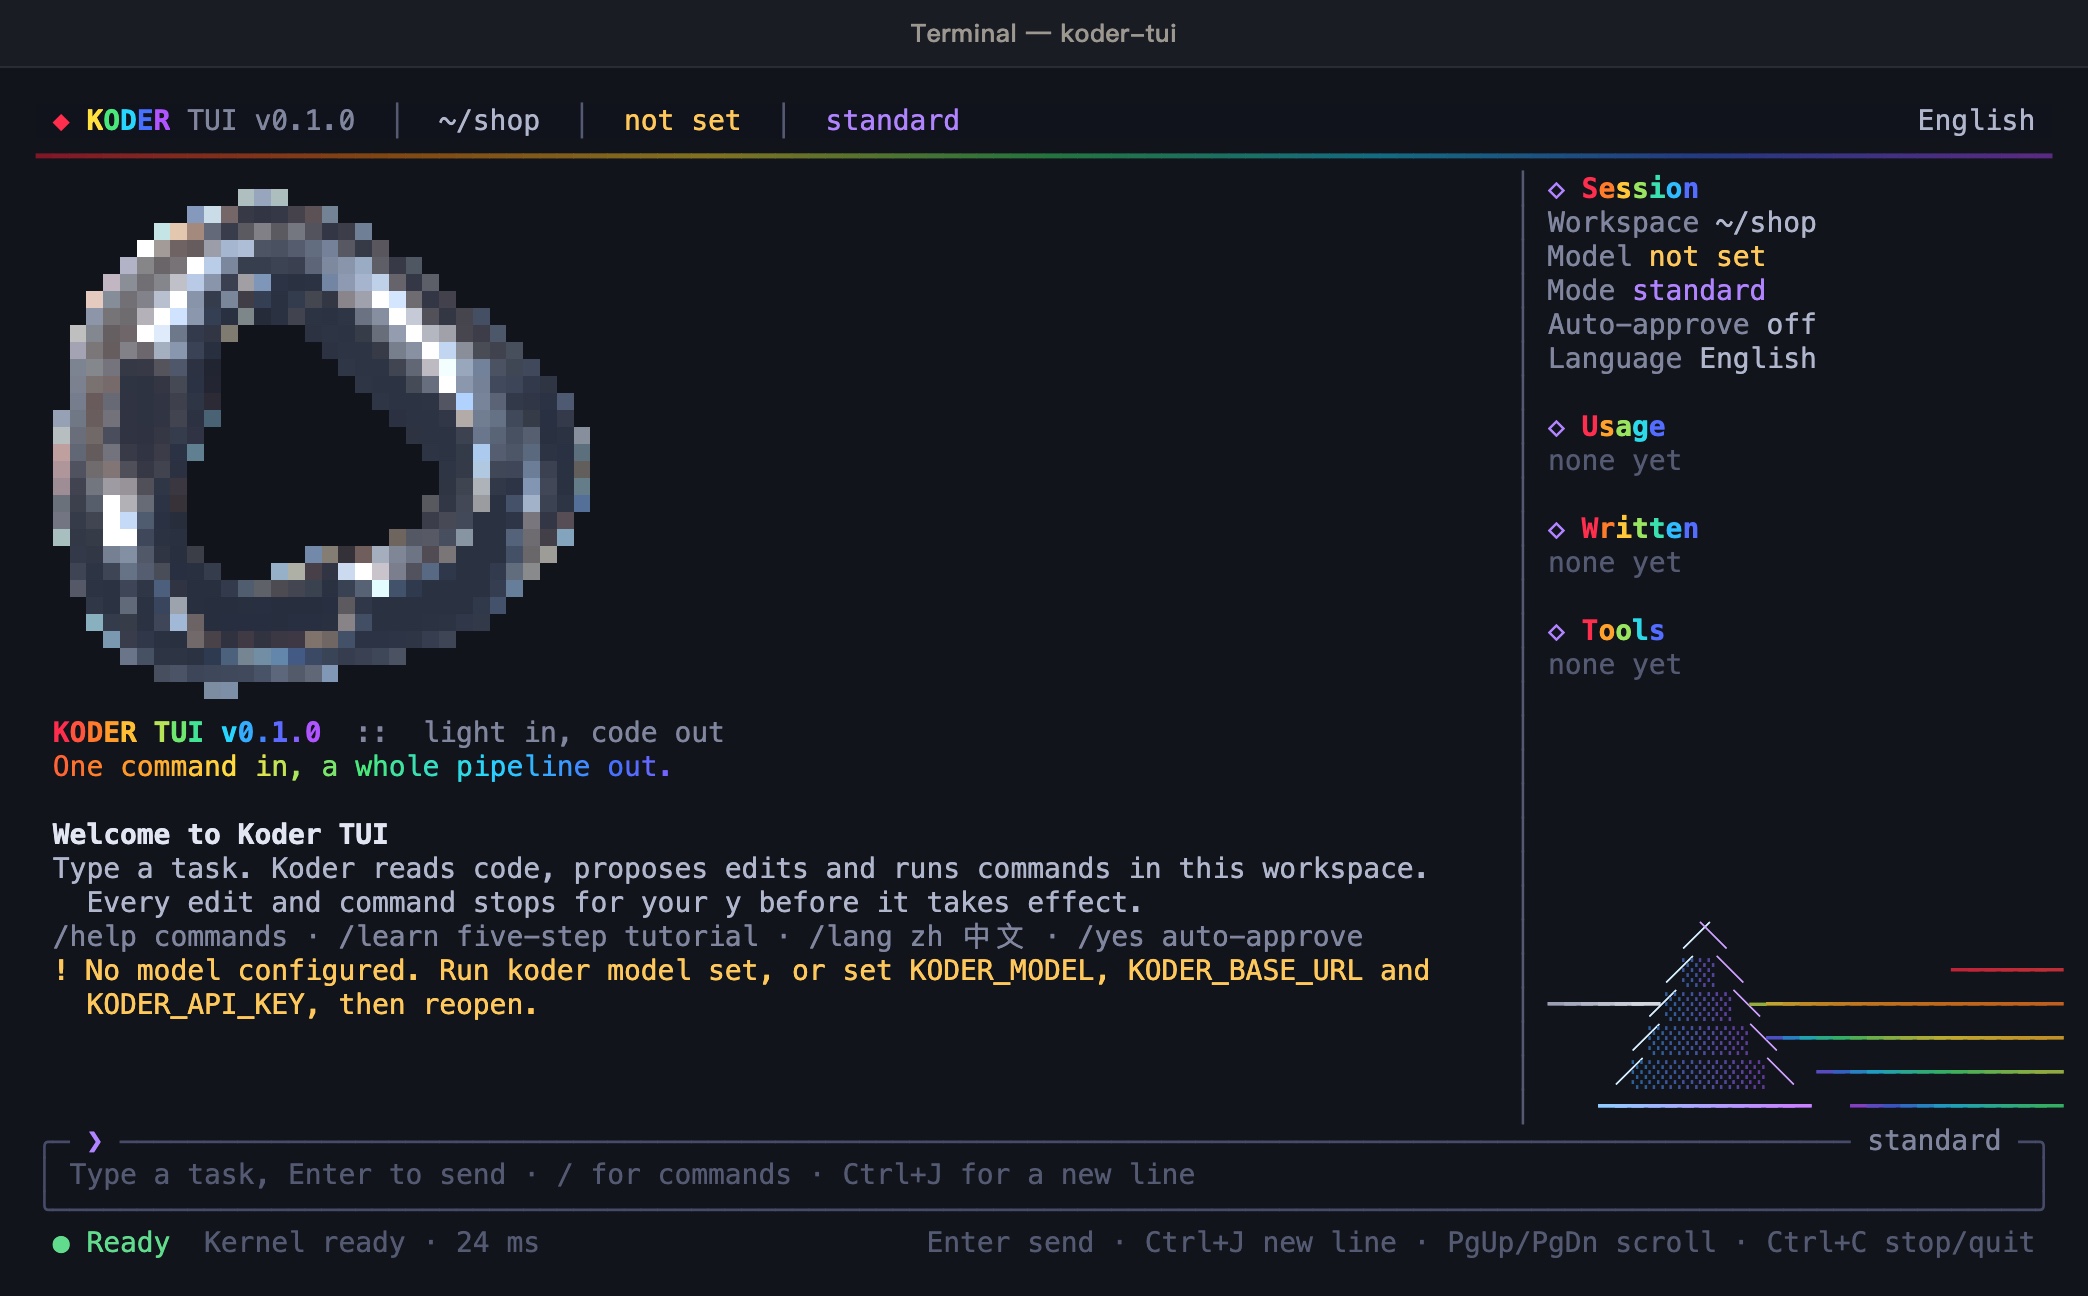Screen dimensions: 2088x1296
Task: Click the '/lang zh 中文' hint
Action: click(x=917, y=937)
